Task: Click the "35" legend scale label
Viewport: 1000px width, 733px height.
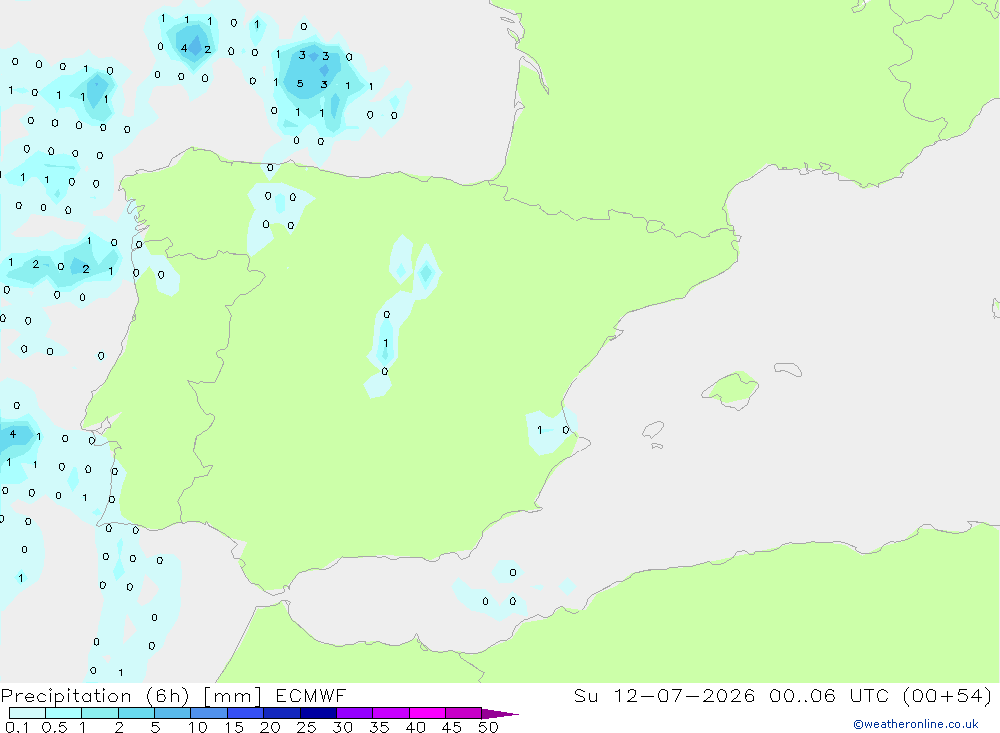Action: click(379, 727)
